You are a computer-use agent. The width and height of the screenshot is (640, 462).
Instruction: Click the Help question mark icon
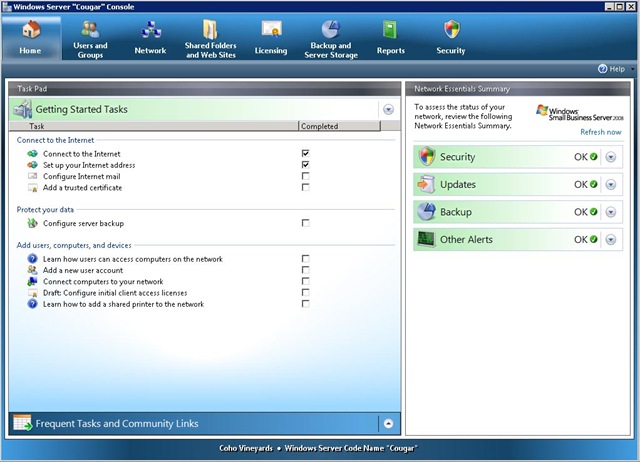(x=602, y=69)
